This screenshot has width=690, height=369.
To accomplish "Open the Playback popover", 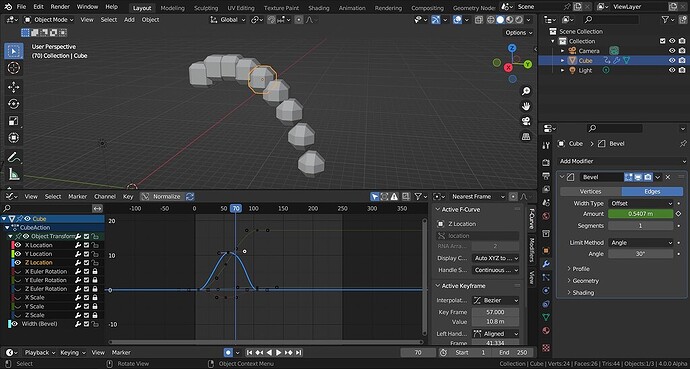I will (40, 352).
